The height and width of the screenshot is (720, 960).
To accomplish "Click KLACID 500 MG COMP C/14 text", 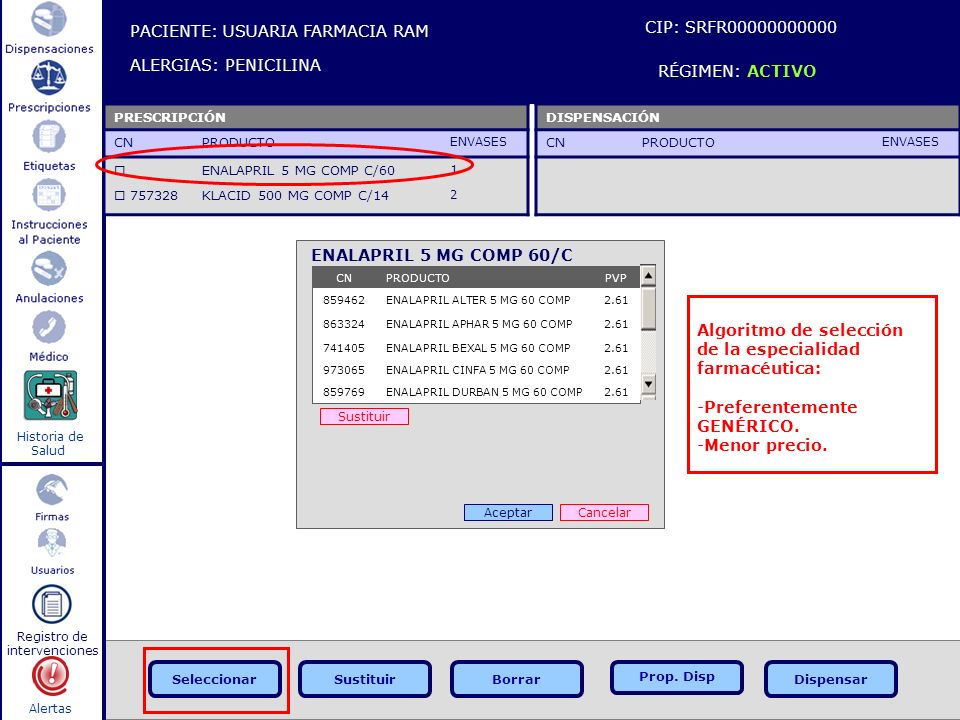I will (x=295, y=195).
